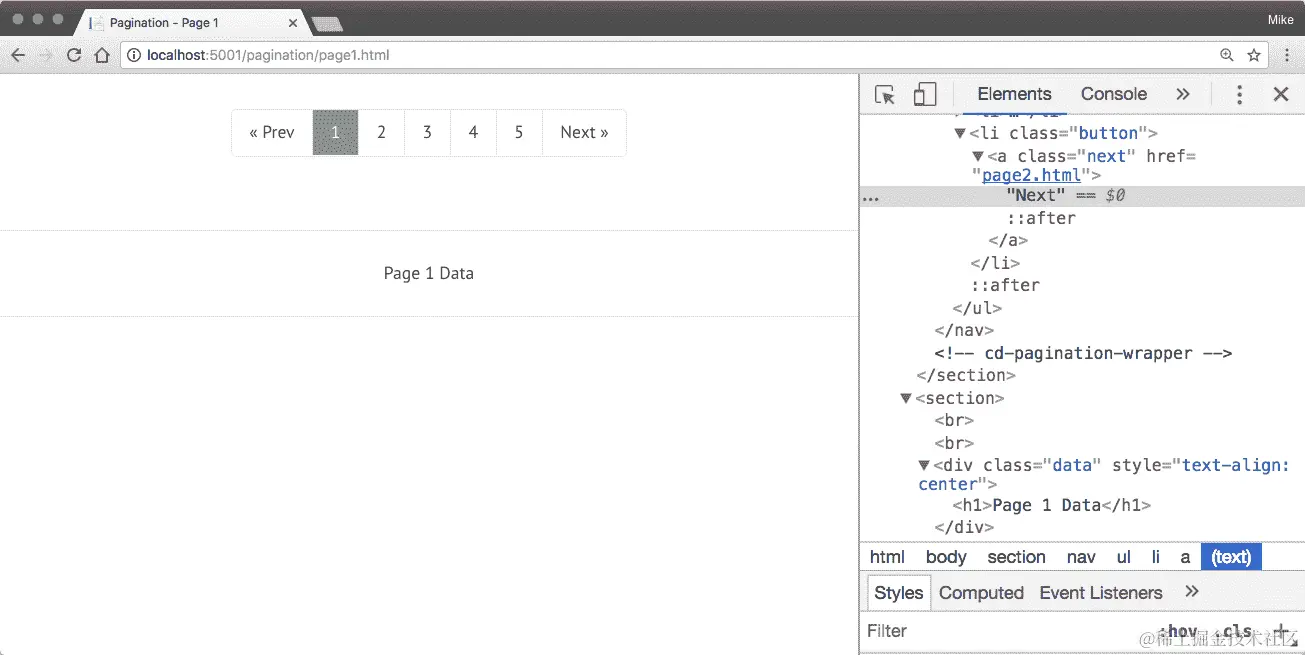Go to pagination page 2

(381, 132)
